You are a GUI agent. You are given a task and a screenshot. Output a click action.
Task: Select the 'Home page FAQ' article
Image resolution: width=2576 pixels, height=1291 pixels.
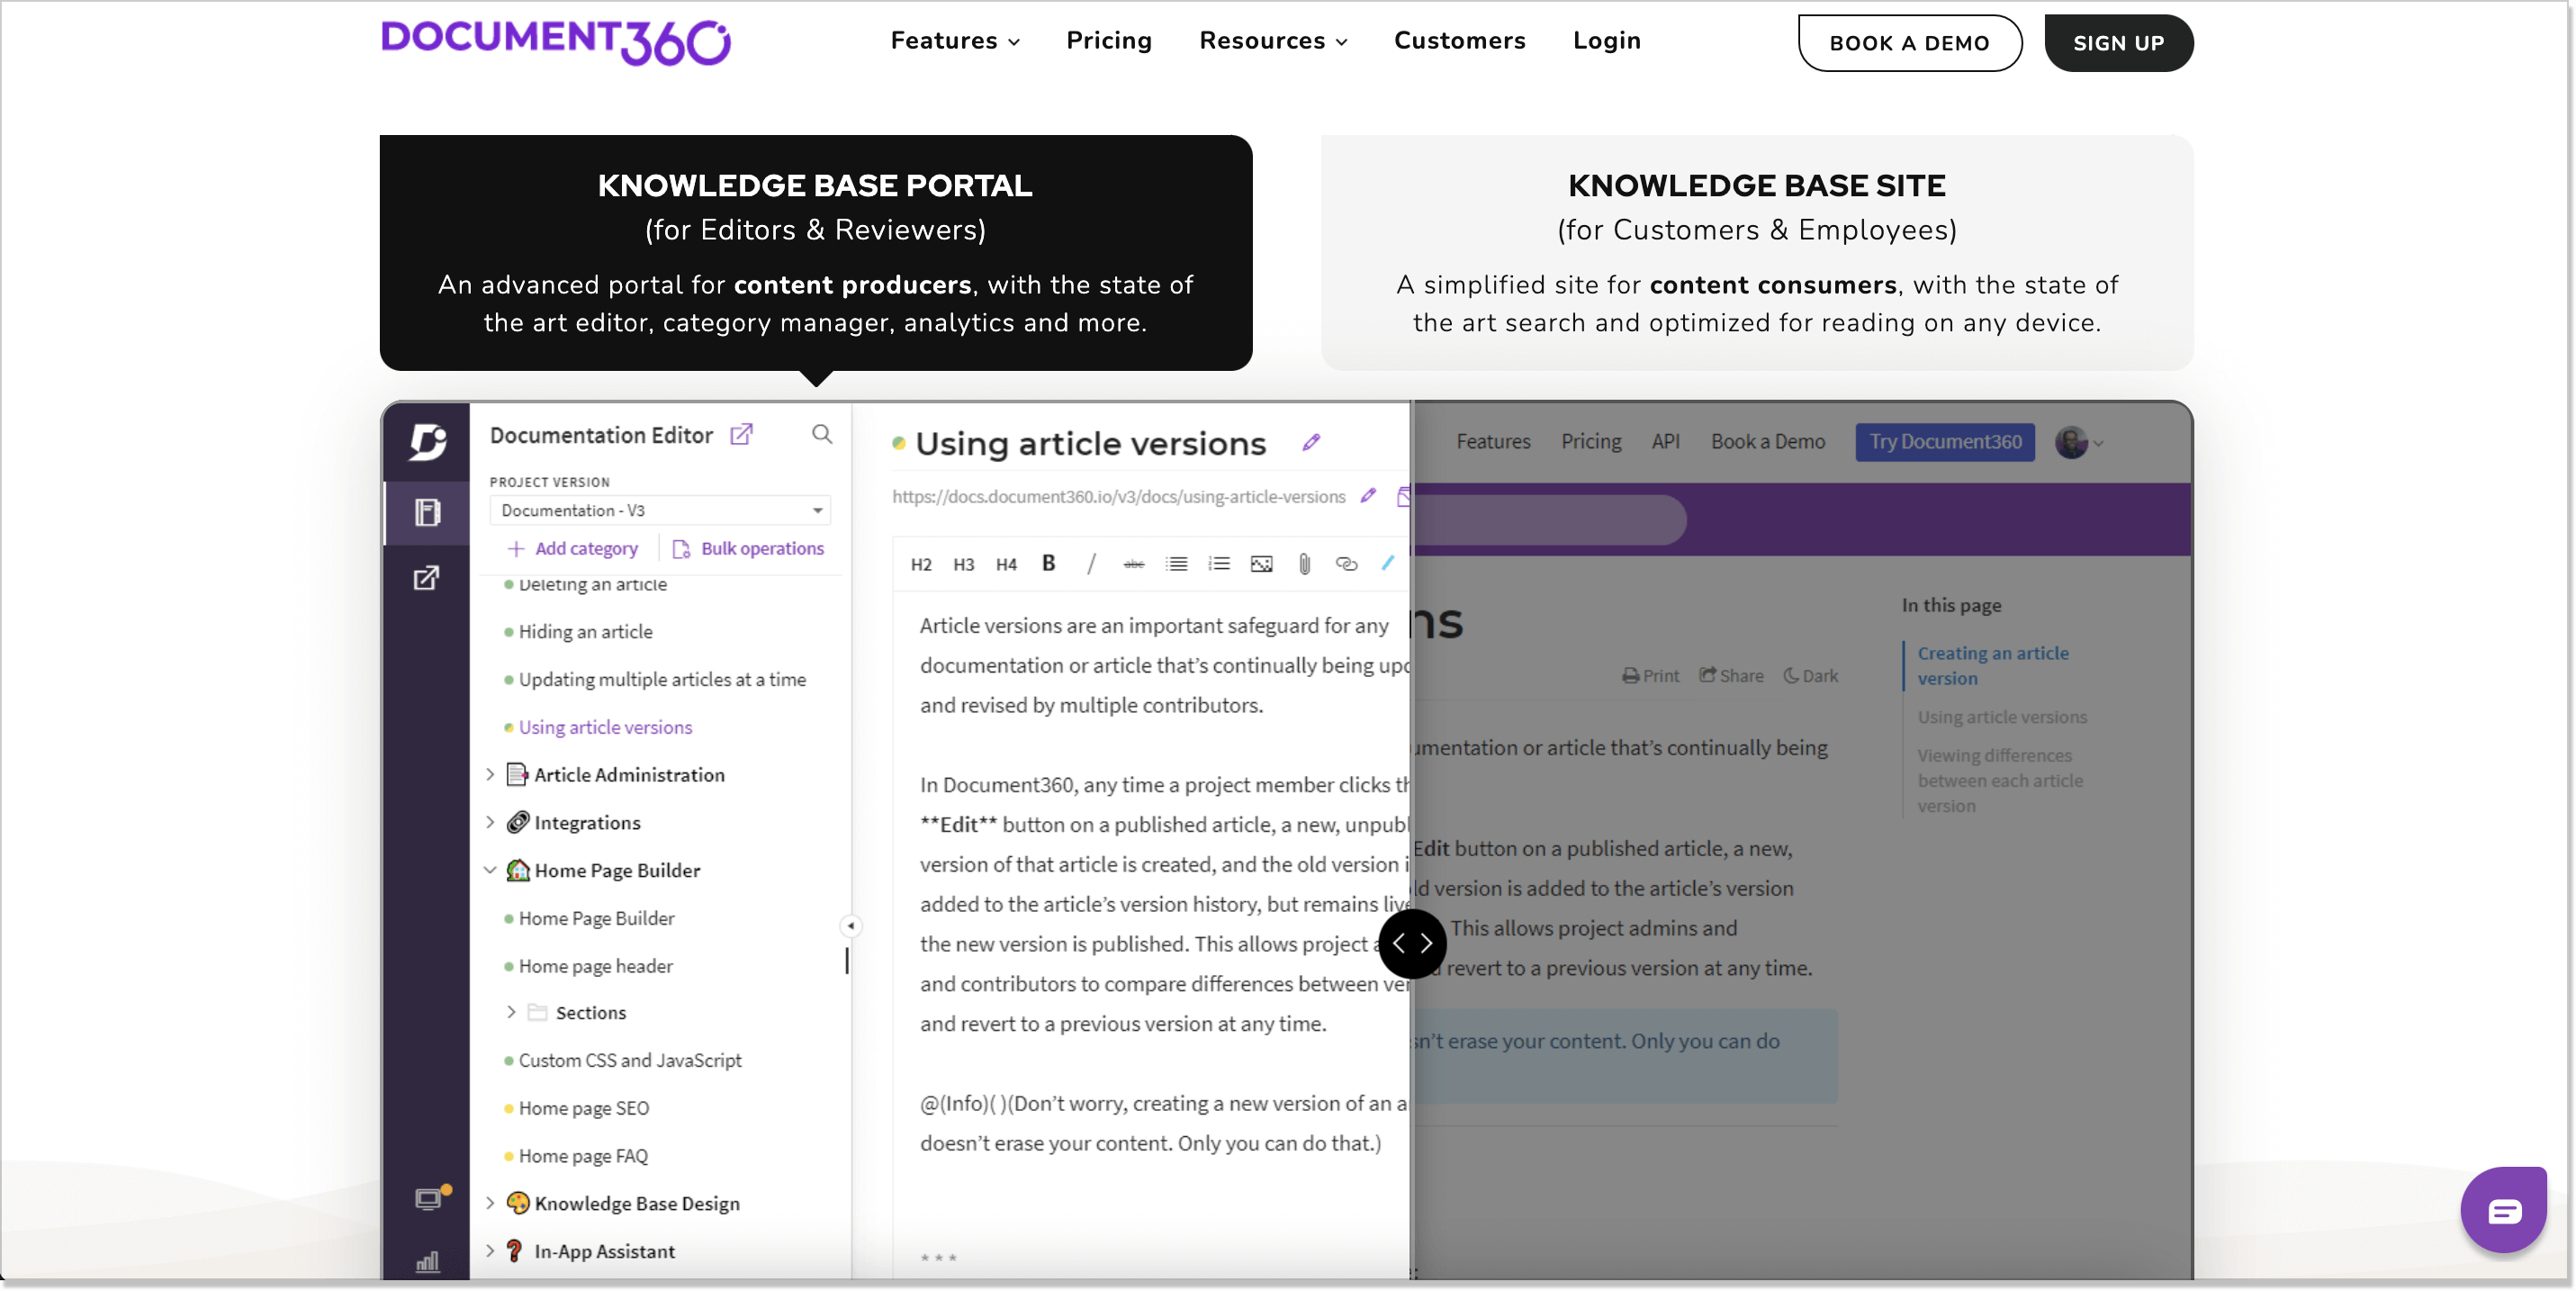point(583,1157)
